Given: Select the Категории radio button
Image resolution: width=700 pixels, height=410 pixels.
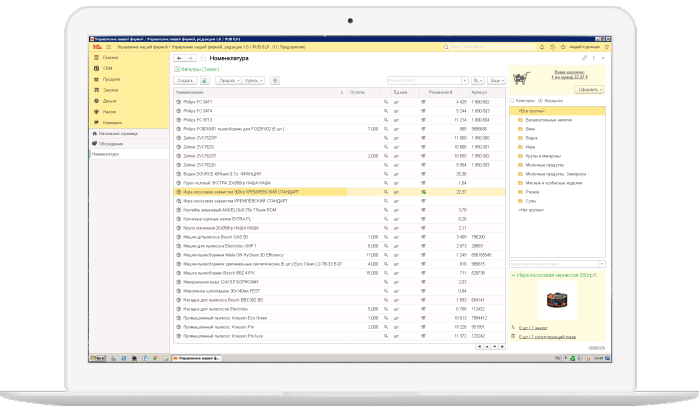Looking at the screenshot, I should (511, 100).
